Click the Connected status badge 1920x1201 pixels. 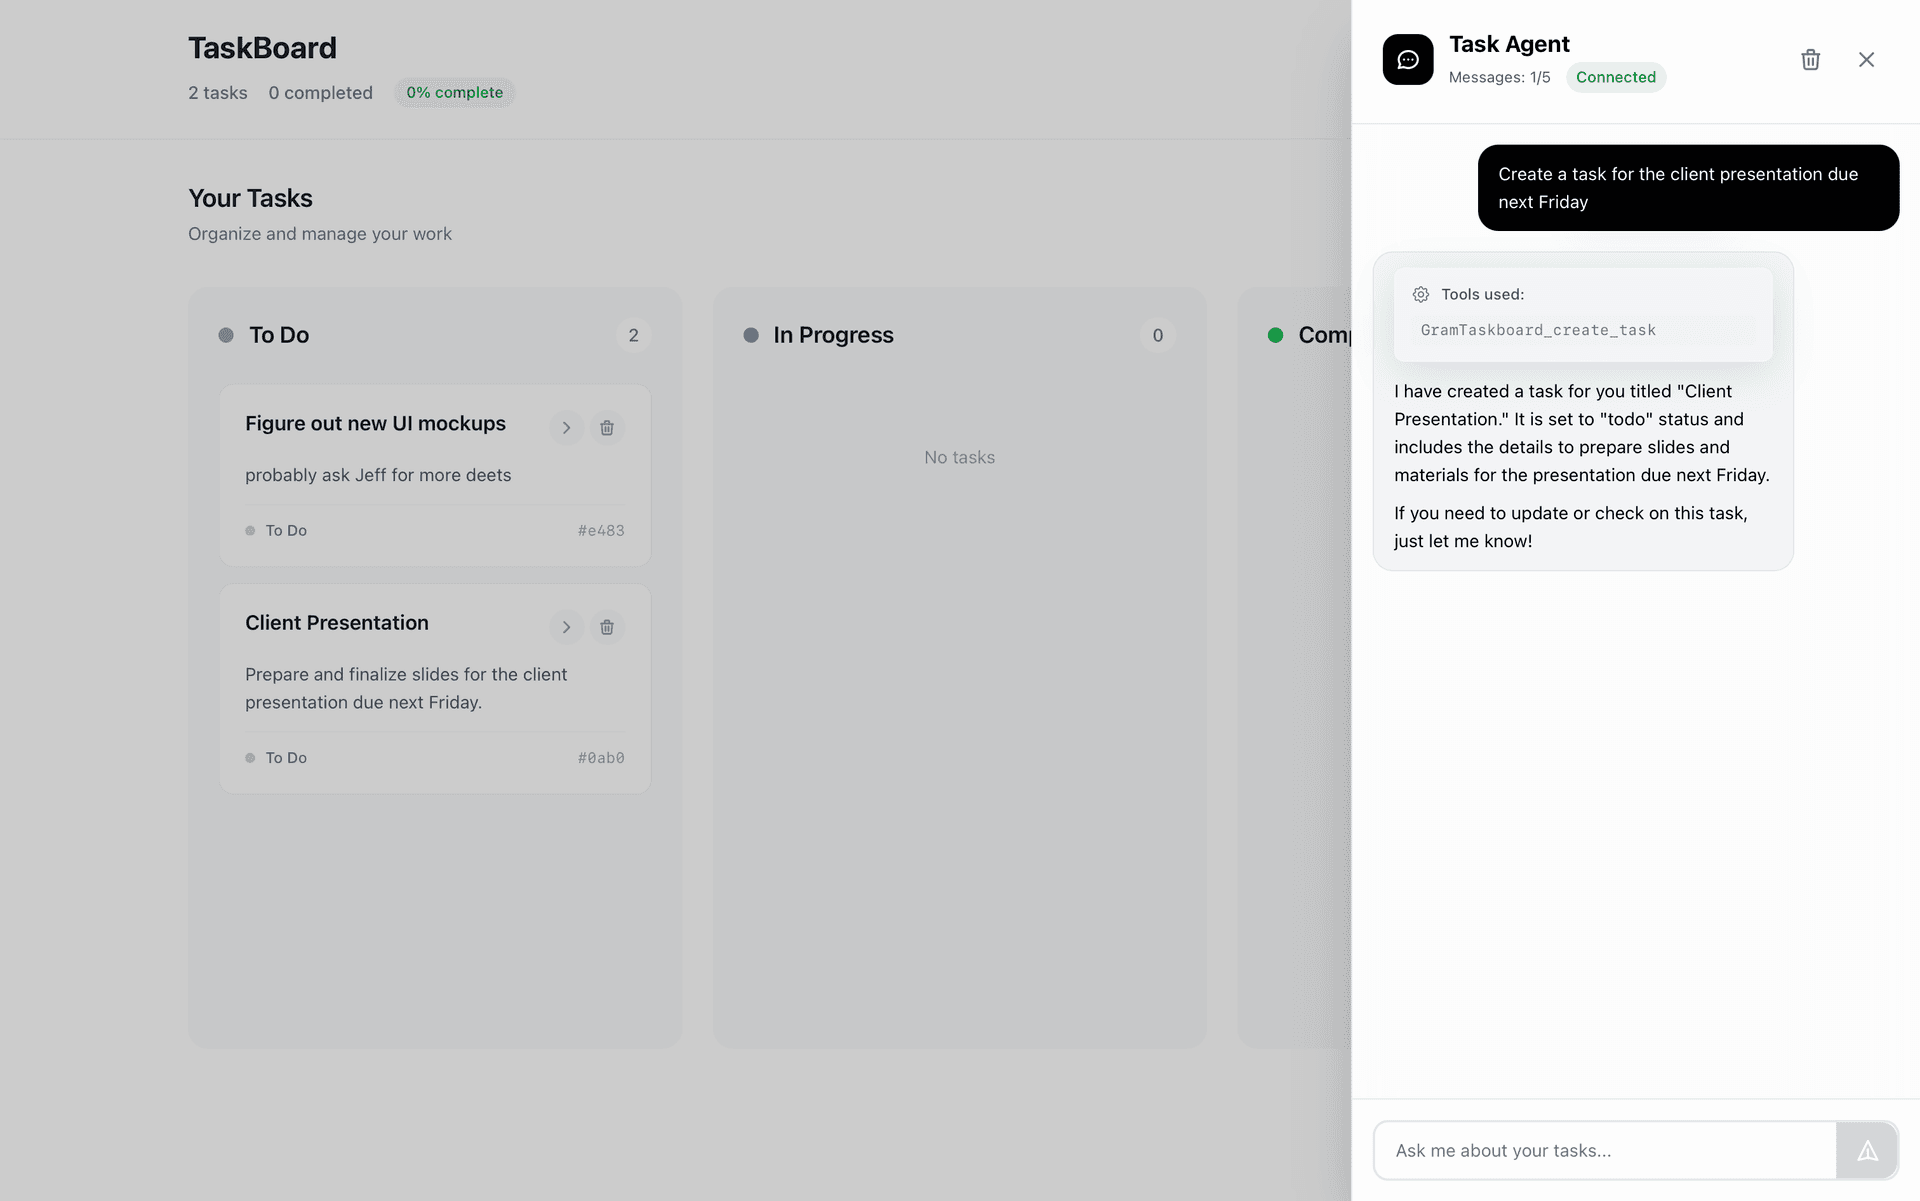(1615, 77)
